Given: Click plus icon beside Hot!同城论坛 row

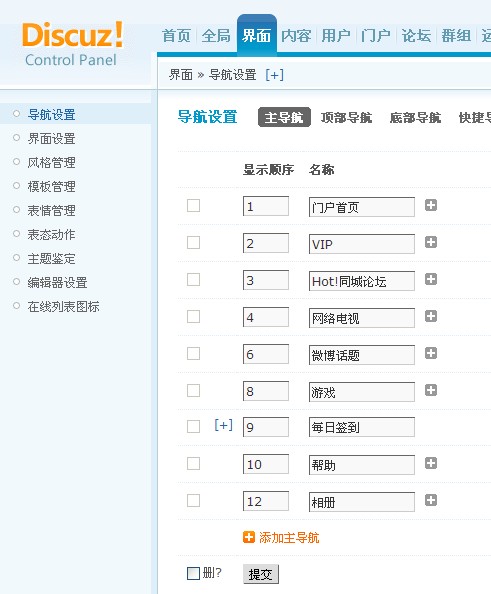Looking at the screenshot, I should [431, 279].
